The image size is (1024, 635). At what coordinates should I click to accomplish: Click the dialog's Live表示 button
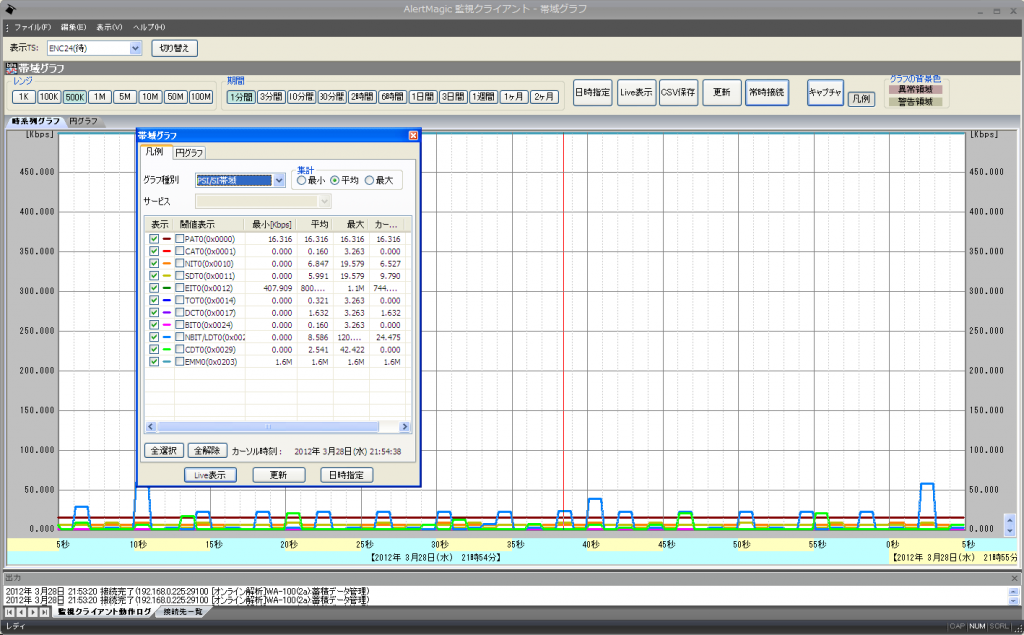click(210, 475)
